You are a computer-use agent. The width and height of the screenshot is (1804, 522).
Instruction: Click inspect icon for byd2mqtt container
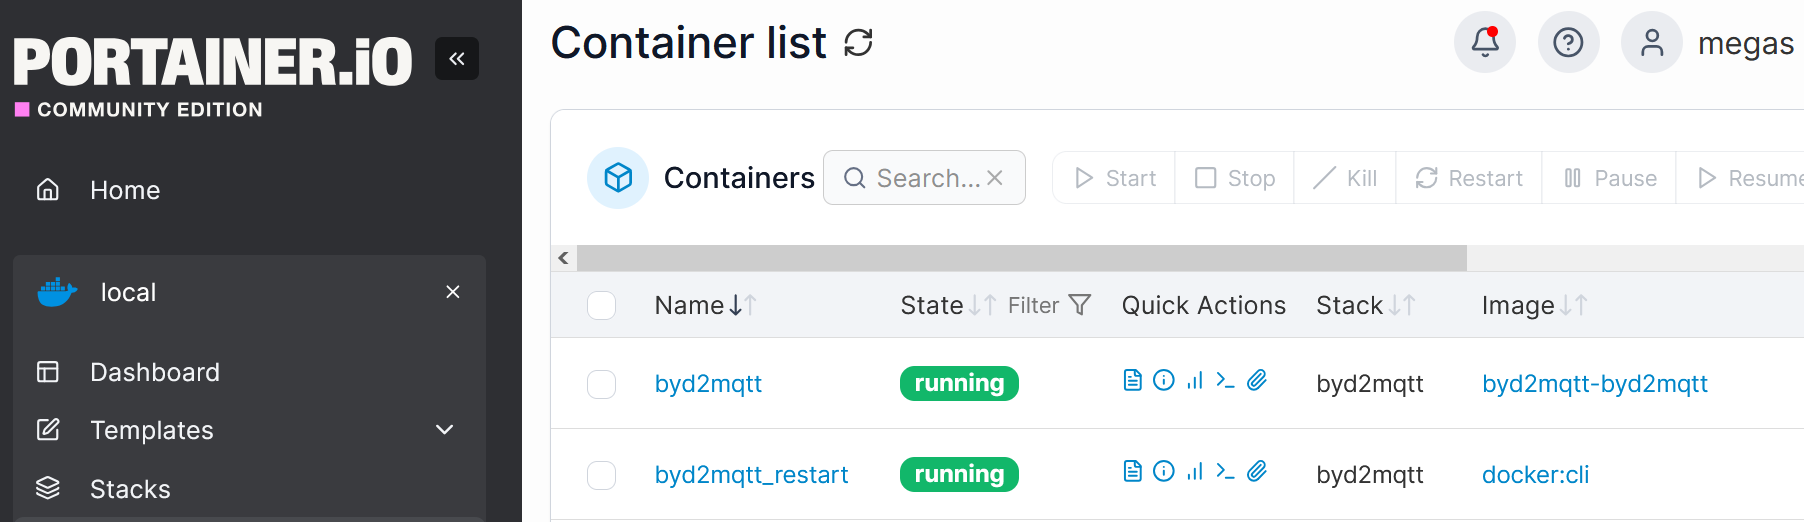click(x=1163, y=380)
